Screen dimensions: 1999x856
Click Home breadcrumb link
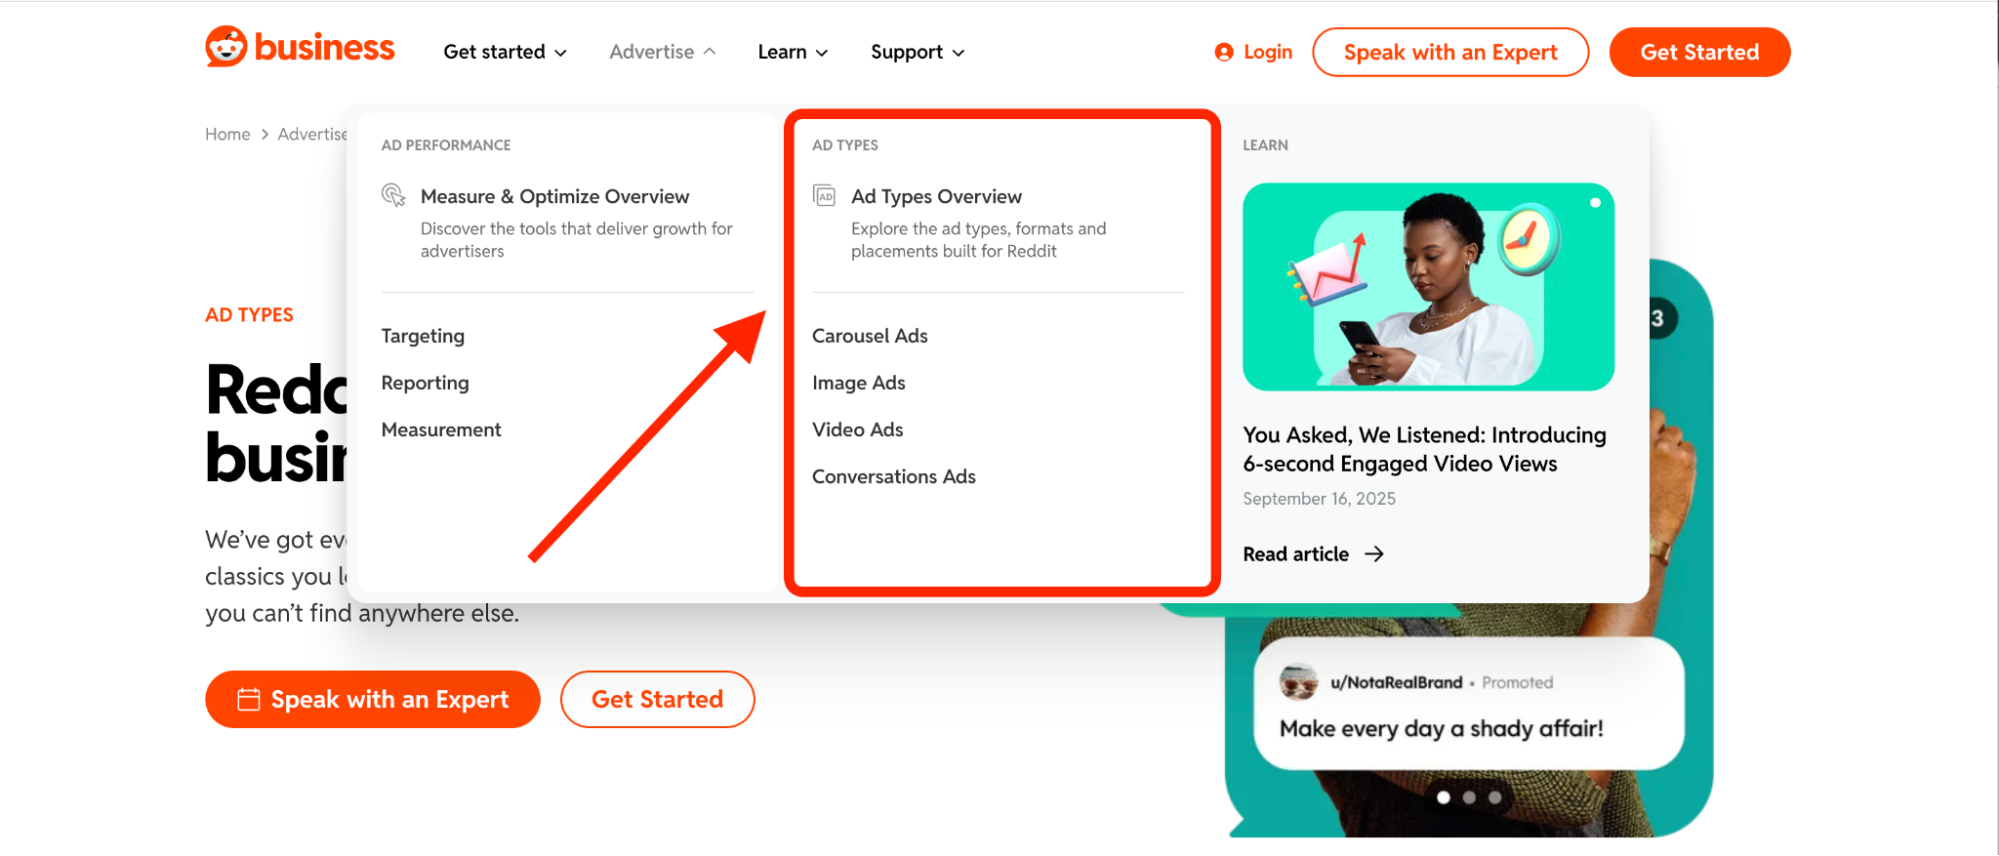tap(227, 134)
